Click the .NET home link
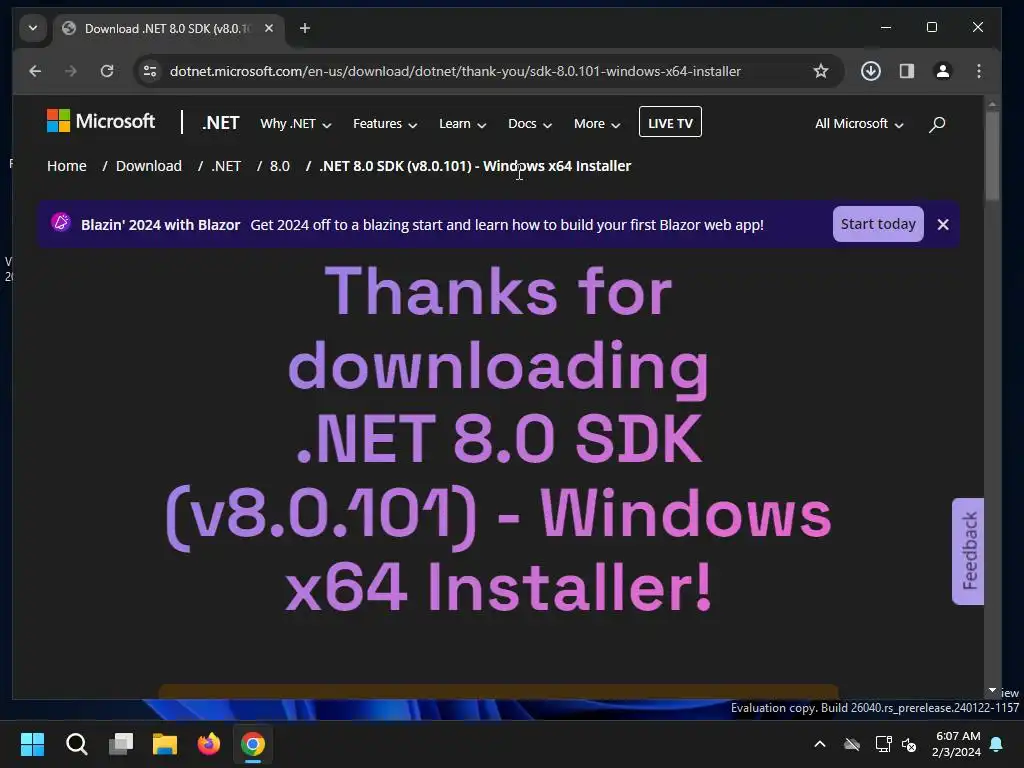Viewport: 1024px width, 768px height. [x=221, y=123]
